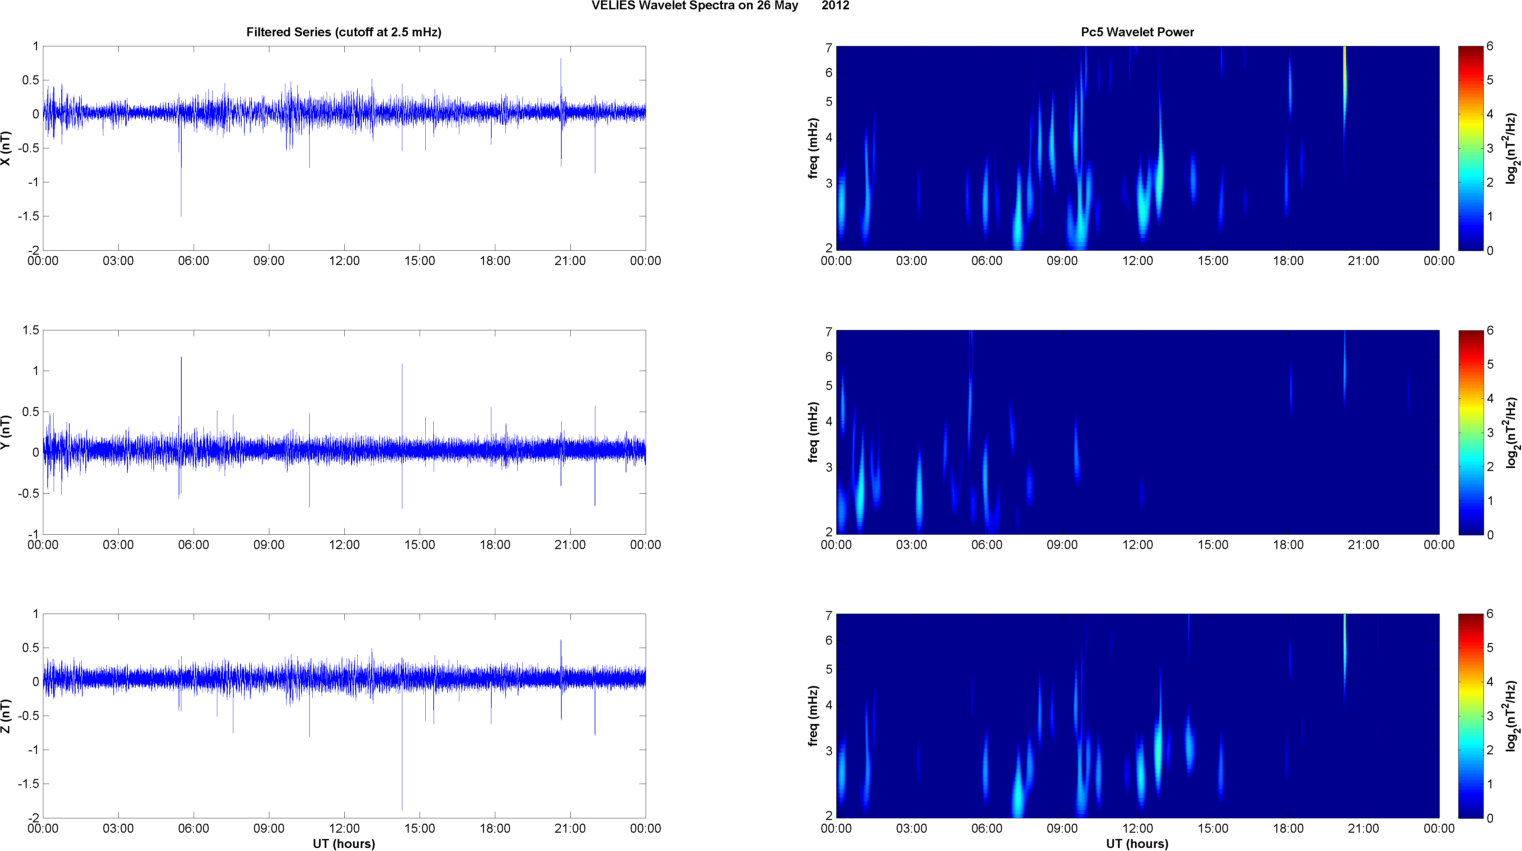Click the "6" tick on the middle colorbar
Image resolution: width=1522 pixels, height=851 pixels.
[1490, 330]
